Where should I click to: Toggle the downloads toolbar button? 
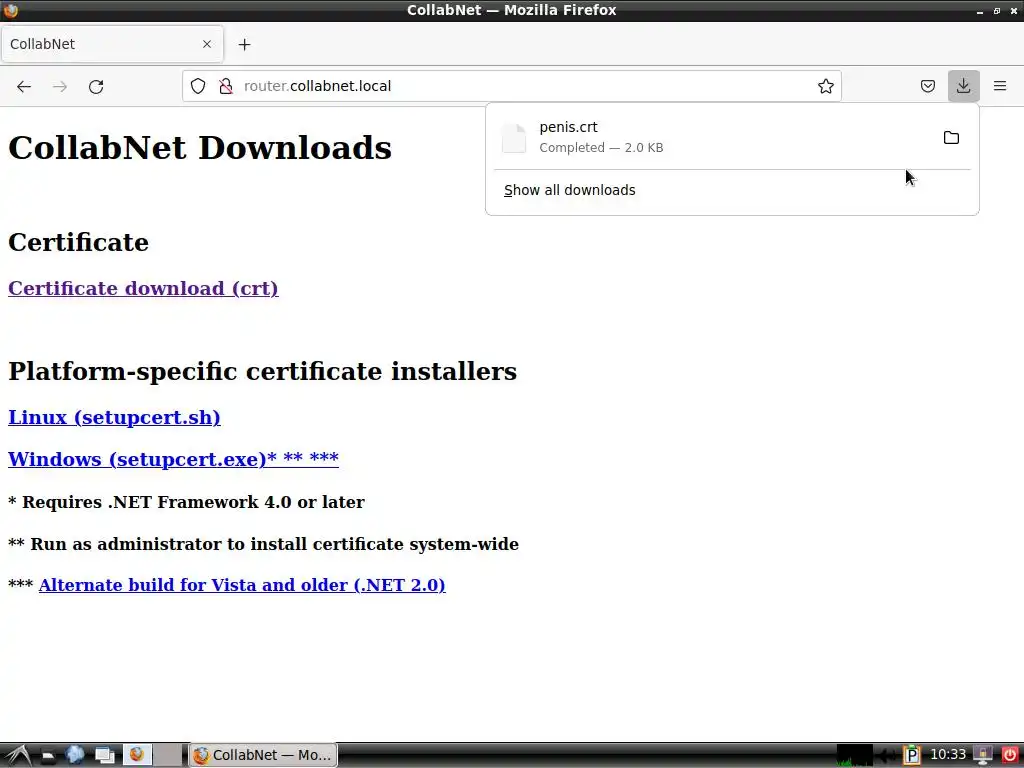tap(963, 86)
